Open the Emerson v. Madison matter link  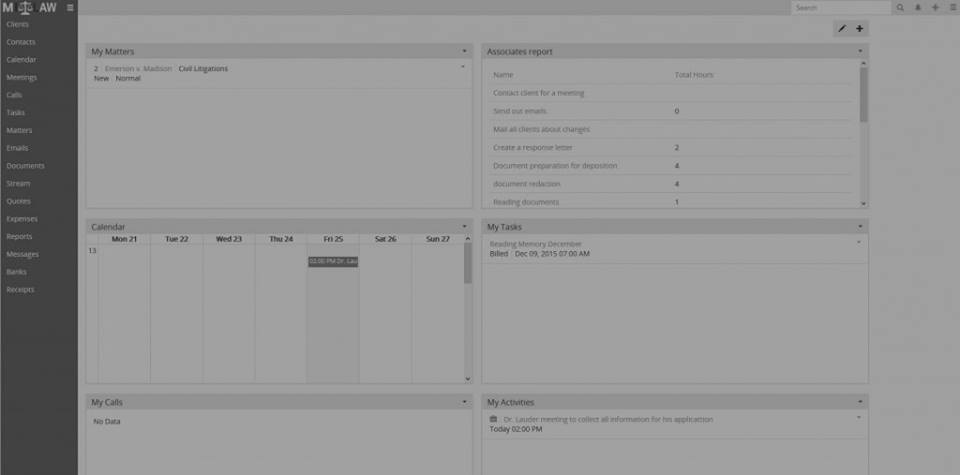(138, 69)
